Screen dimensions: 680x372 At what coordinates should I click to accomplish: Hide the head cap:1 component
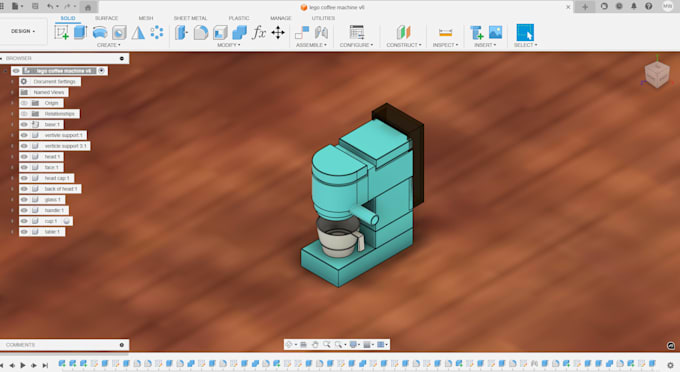(x=24, y=178)
